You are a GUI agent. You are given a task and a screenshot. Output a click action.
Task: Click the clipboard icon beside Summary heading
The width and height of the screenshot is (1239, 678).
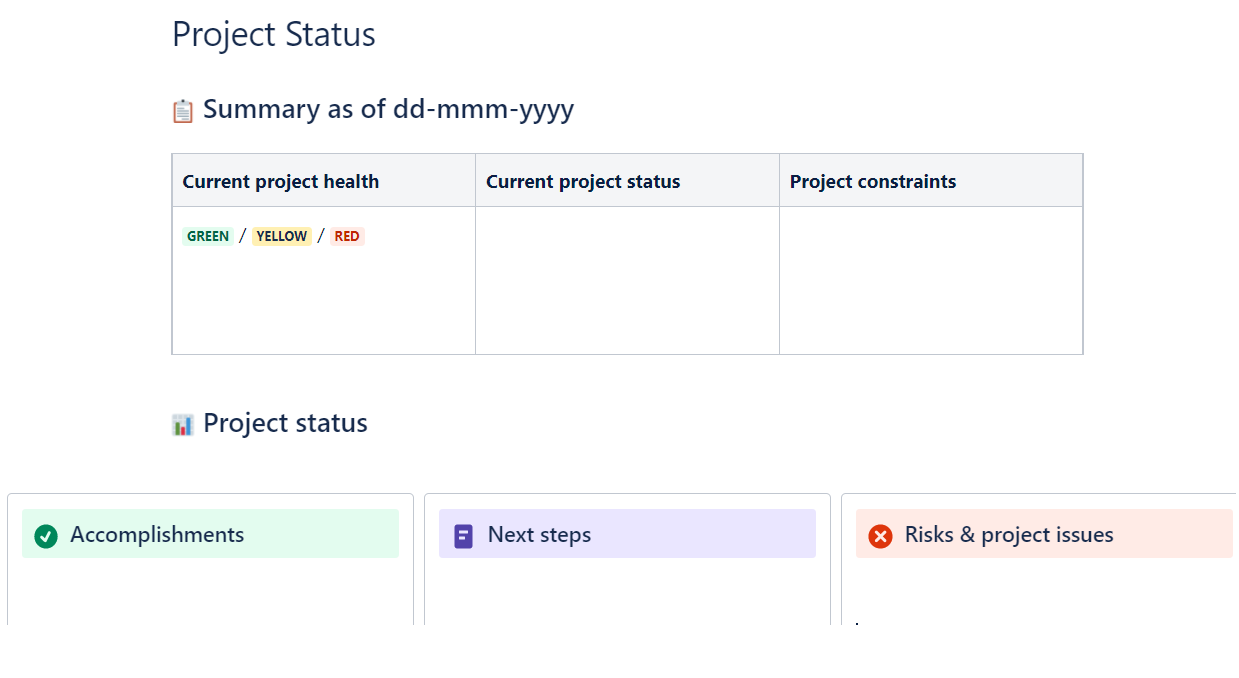[182, 111]
